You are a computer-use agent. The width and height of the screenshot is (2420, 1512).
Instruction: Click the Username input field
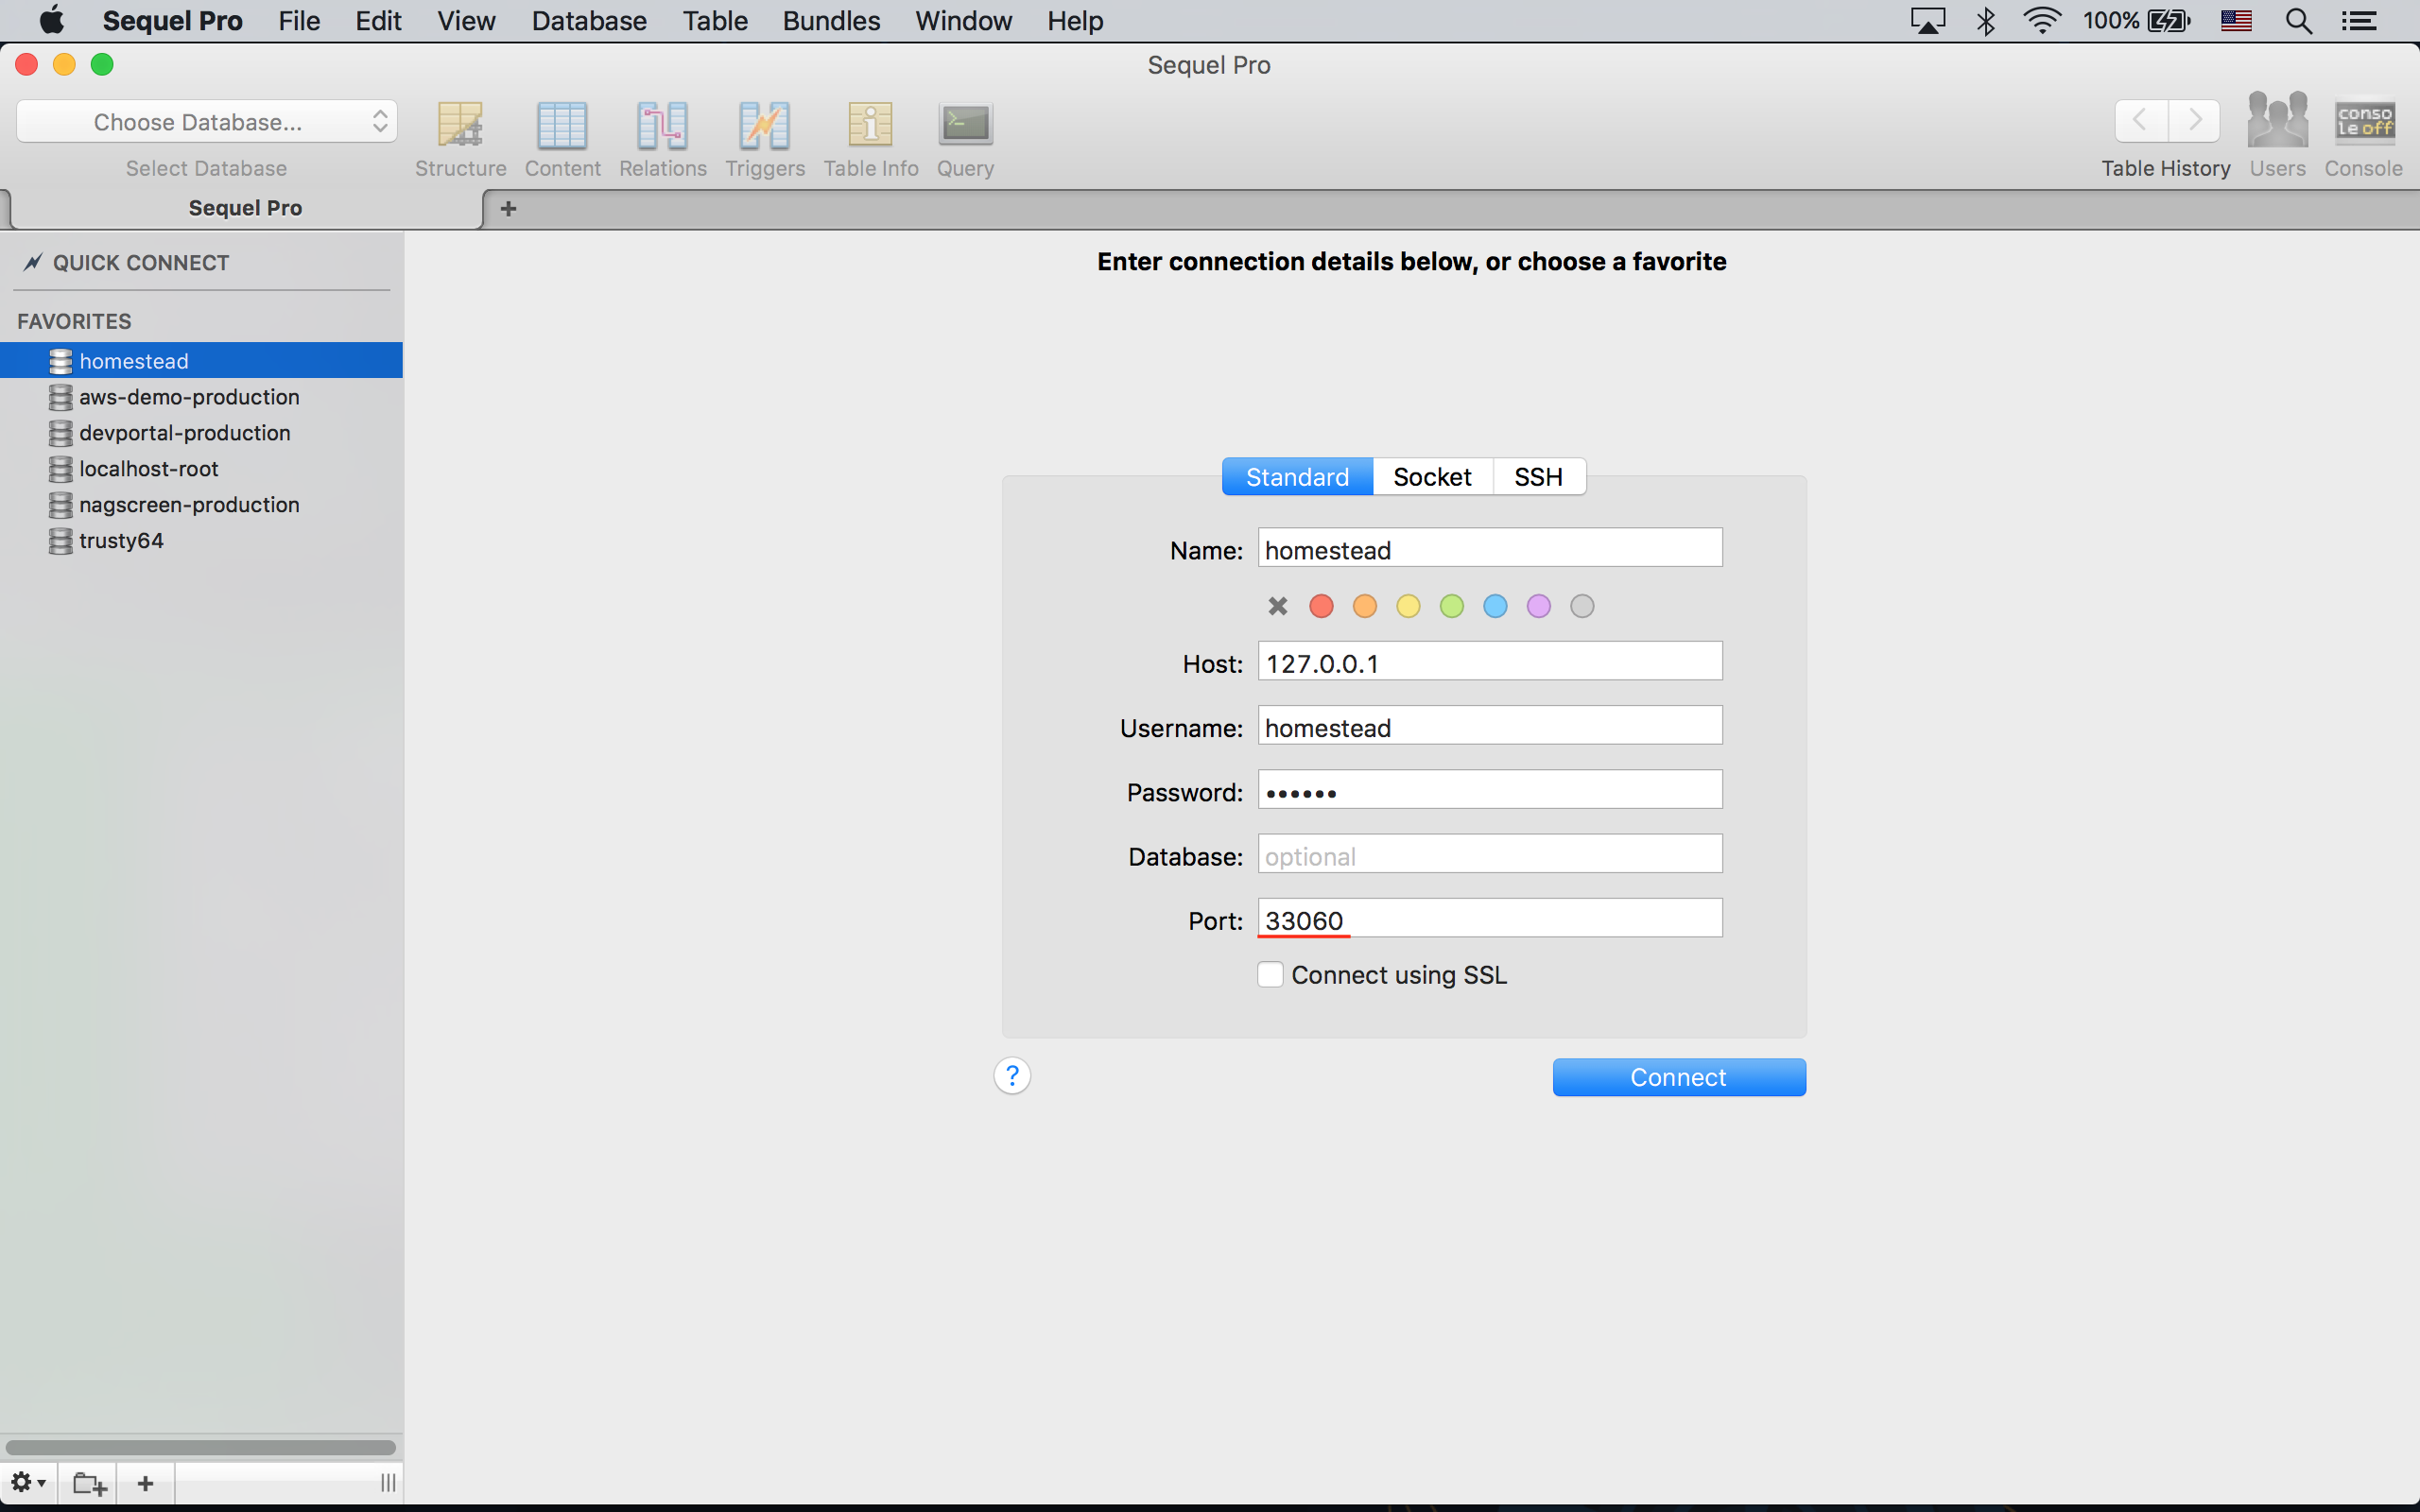(x=1490, y=725)
